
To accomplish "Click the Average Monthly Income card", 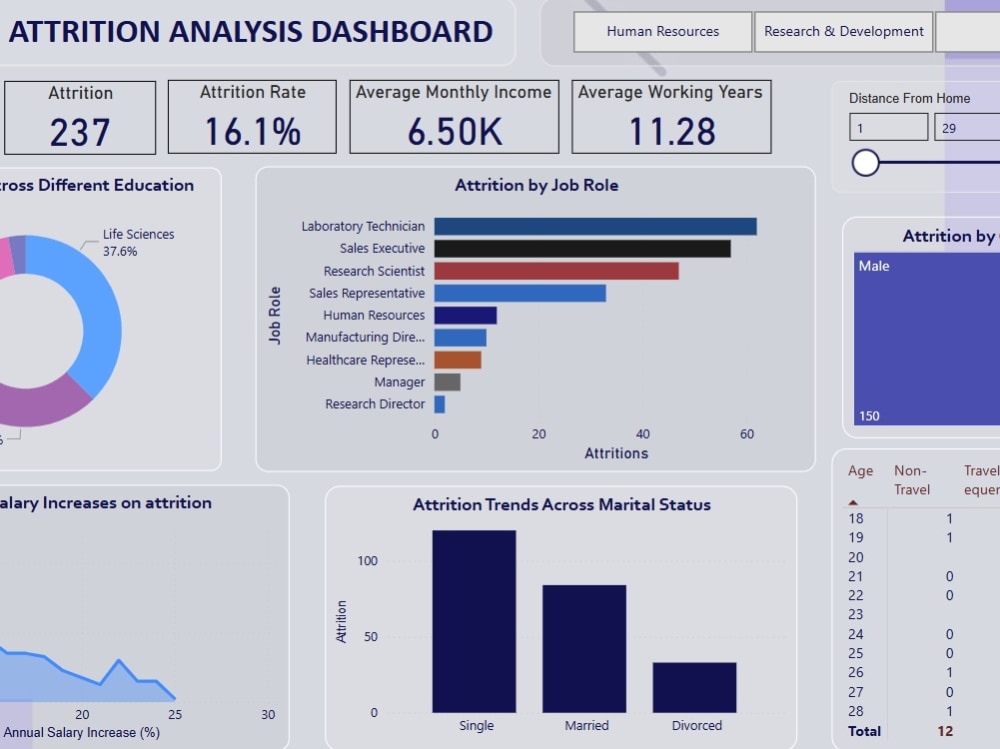I will click(453, 116).
